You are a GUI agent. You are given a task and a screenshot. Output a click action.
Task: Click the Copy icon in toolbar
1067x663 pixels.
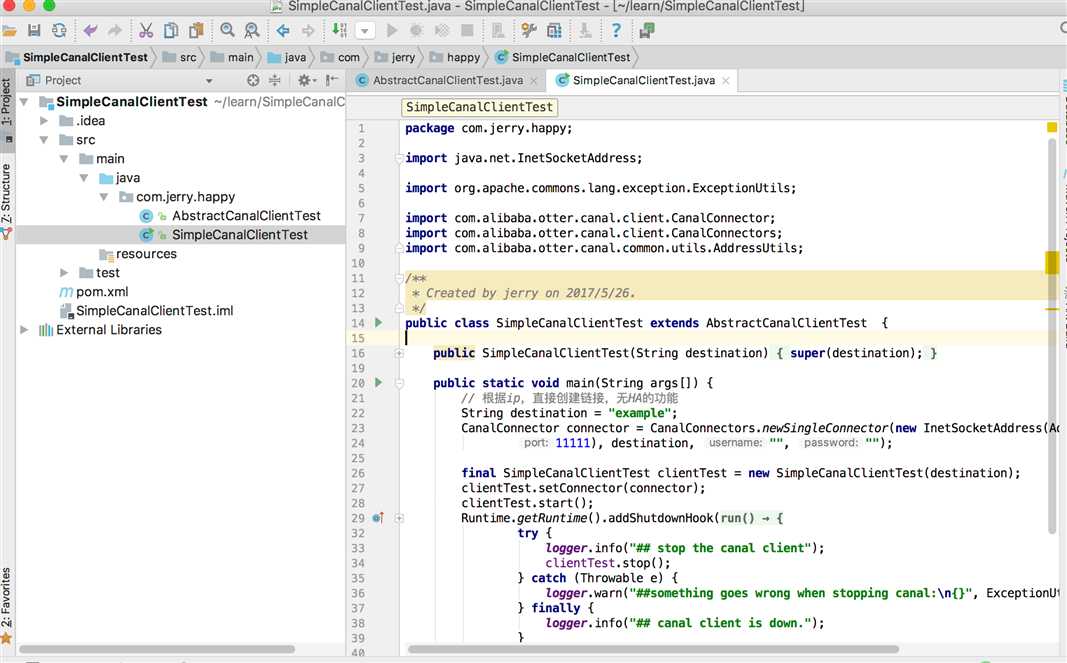coord(171,31)
